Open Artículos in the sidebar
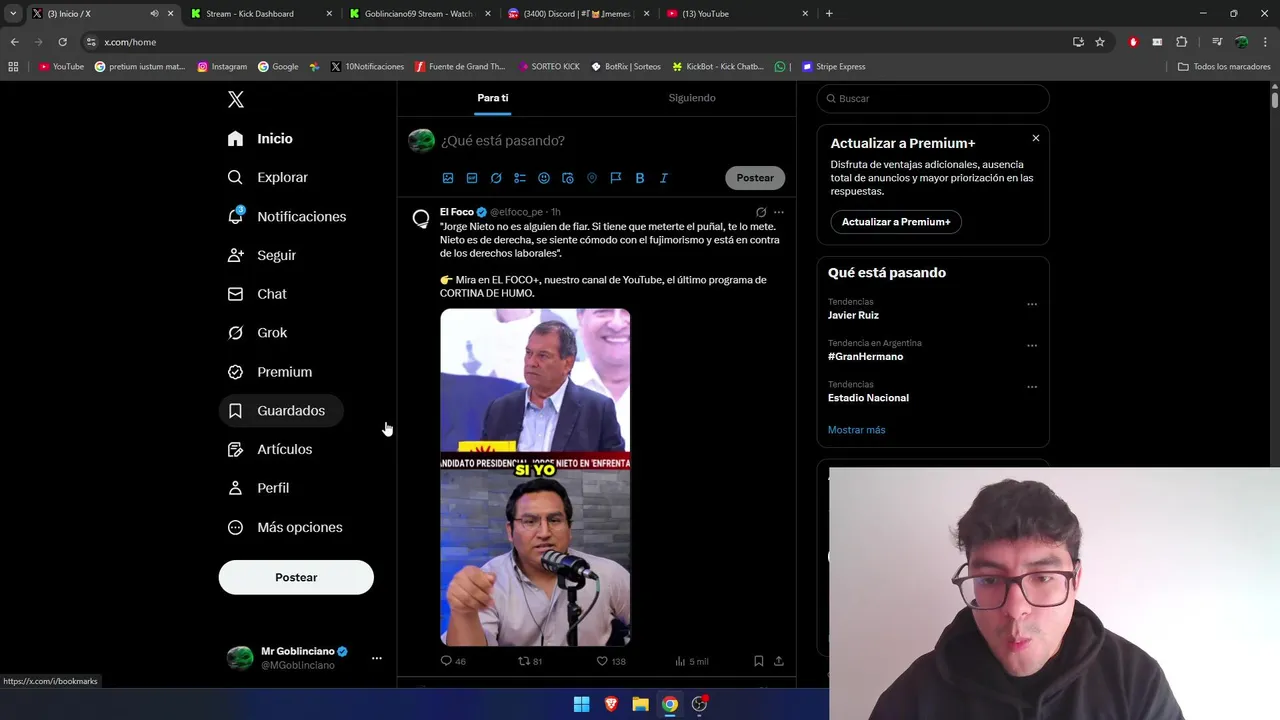The height and width of the screenshot is (720, 1280). point(270,449)
